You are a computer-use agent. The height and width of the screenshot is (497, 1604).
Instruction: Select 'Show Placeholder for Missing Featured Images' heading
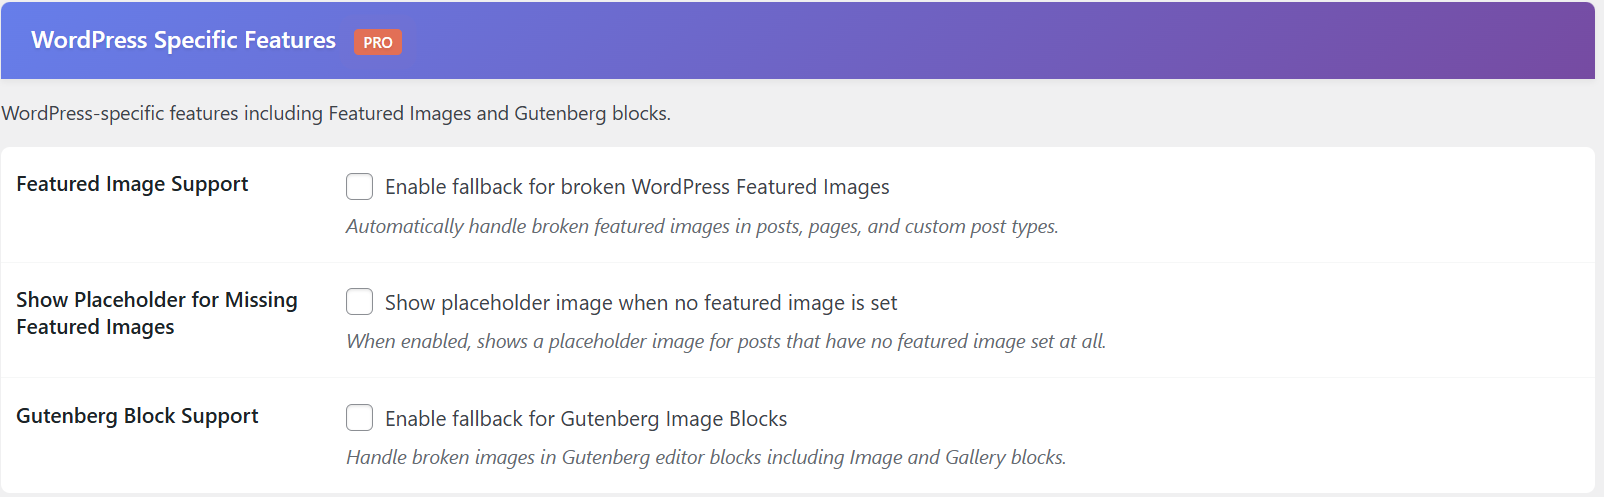(157, 313)
